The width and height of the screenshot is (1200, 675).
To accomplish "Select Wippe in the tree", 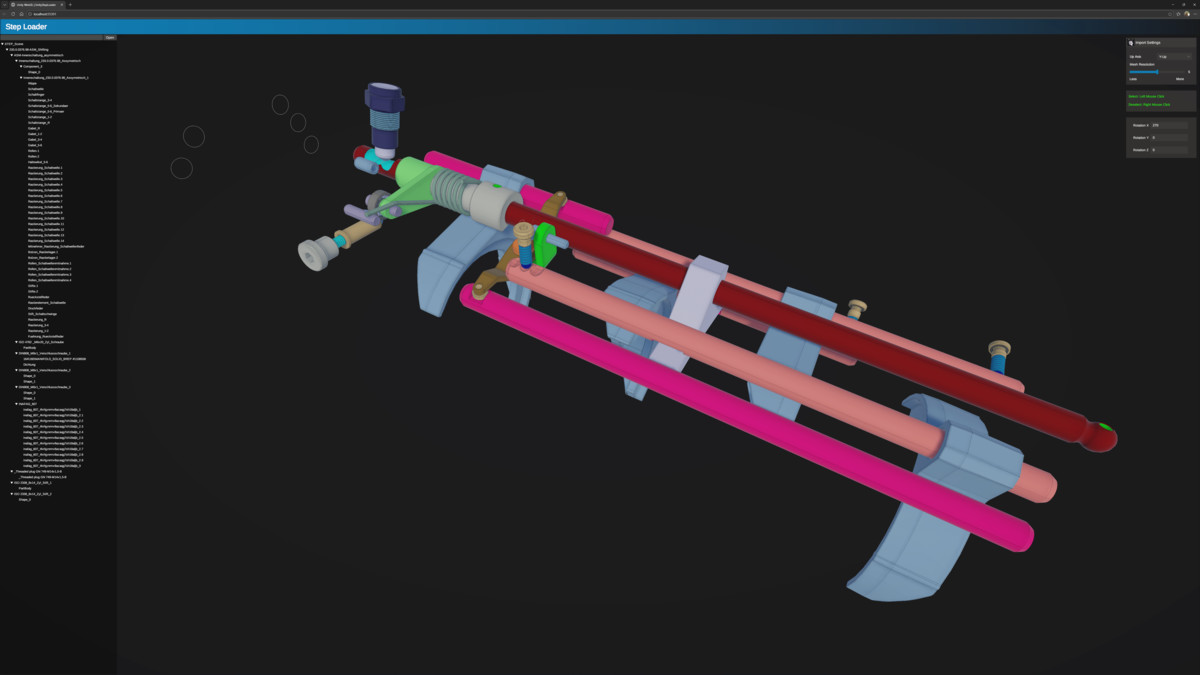I will coord(33,83).
